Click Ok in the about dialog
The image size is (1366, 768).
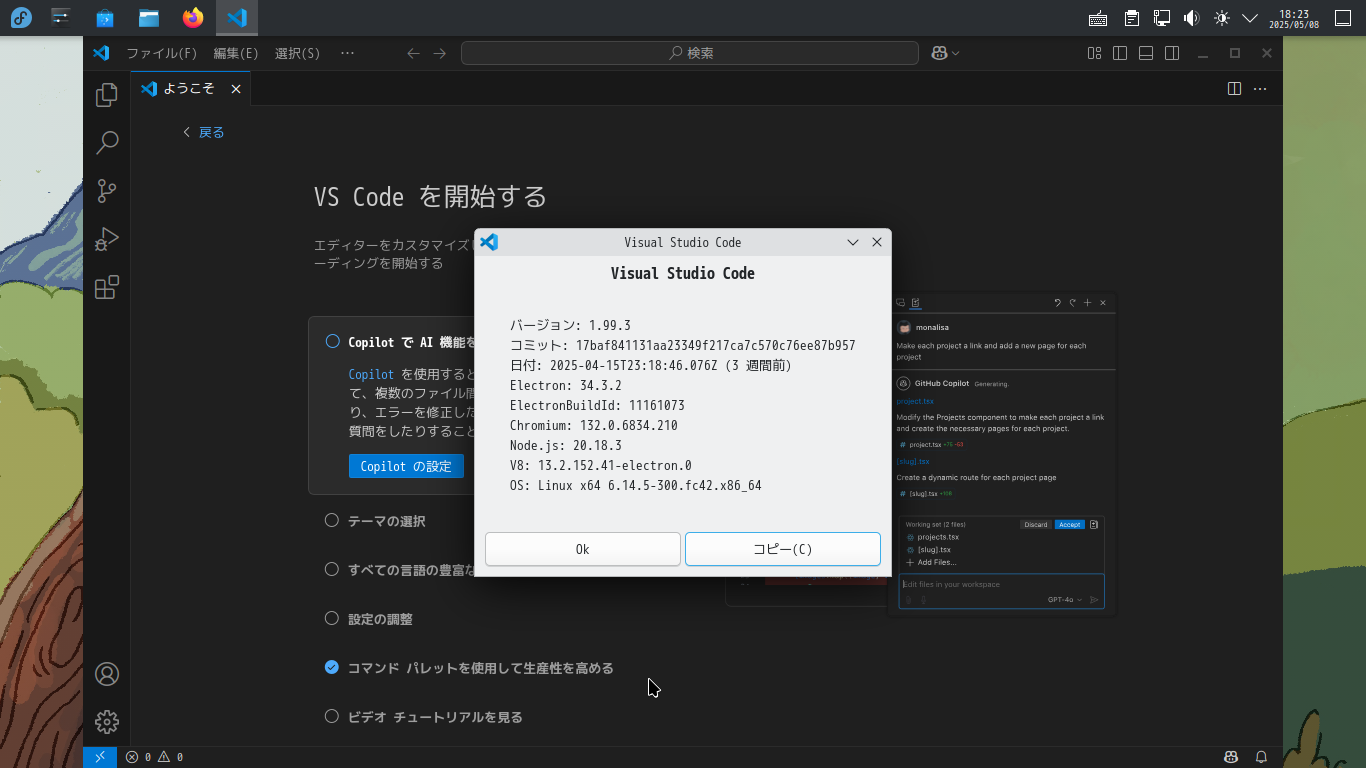point(583,549)
